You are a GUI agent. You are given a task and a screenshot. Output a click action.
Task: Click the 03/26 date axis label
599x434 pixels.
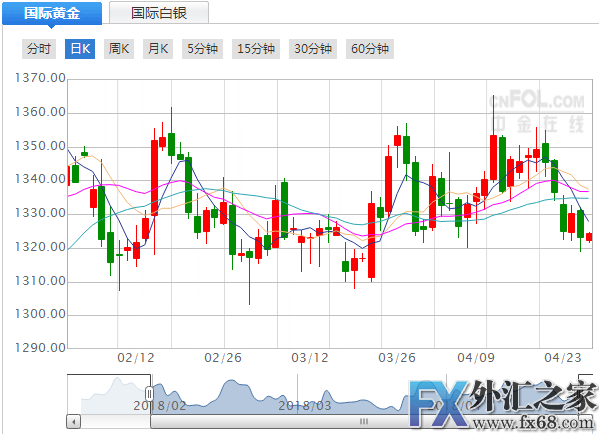coord(397,358)
